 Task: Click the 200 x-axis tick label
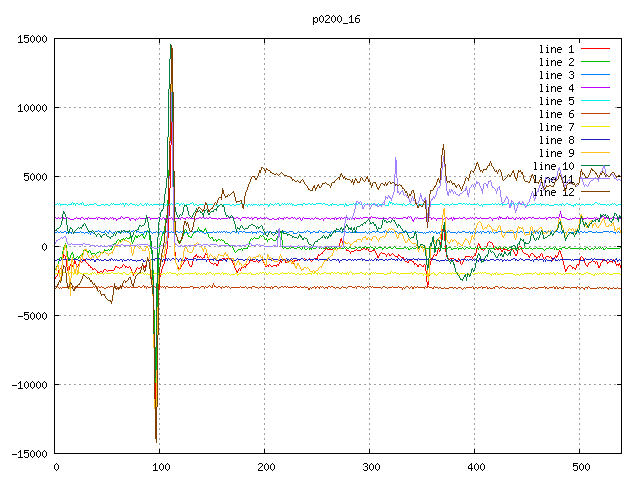[x=265, y=467]
